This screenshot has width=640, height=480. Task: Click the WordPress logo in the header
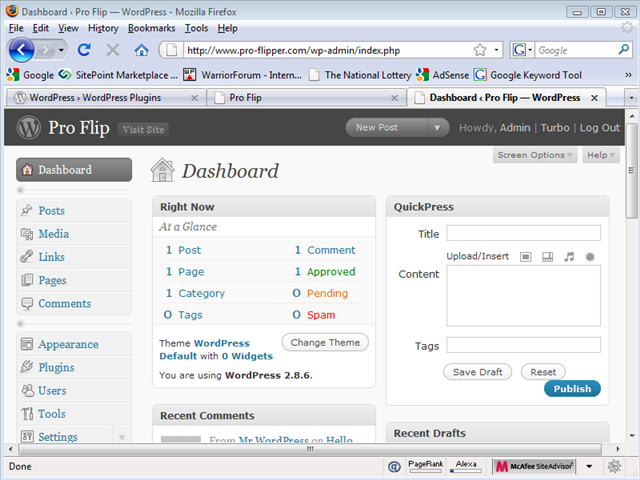click(29, 127)
